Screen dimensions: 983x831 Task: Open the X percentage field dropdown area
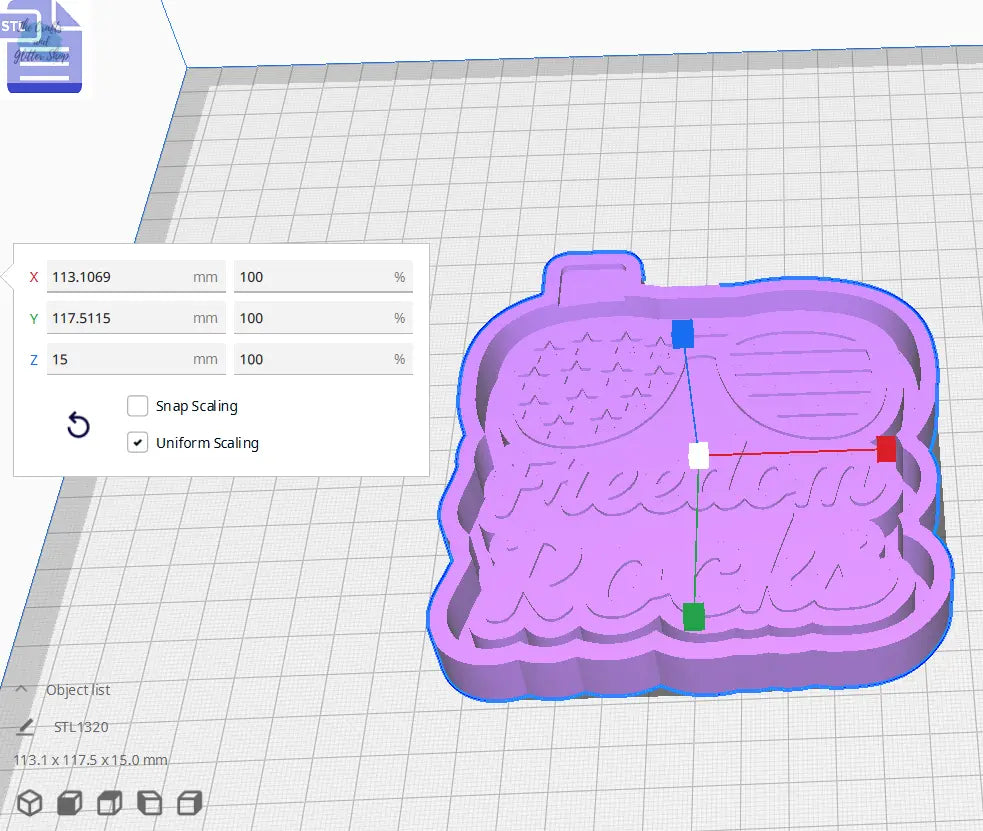point(323,277)
